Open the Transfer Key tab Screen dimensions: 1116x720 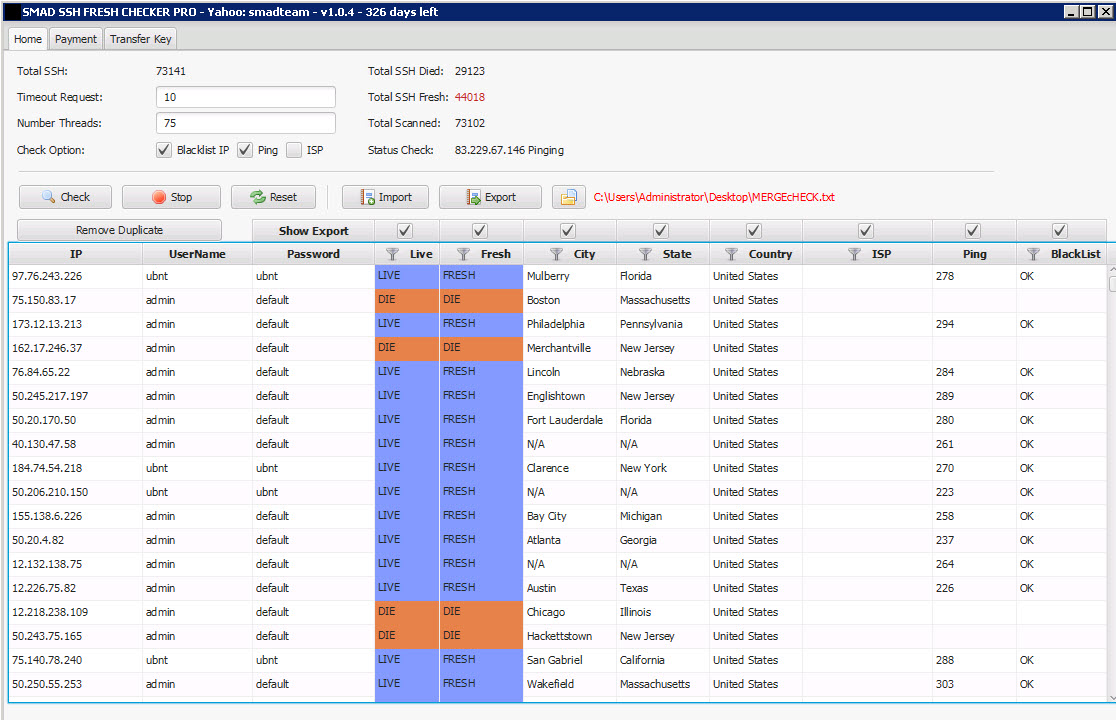click(x=140, y=39)
